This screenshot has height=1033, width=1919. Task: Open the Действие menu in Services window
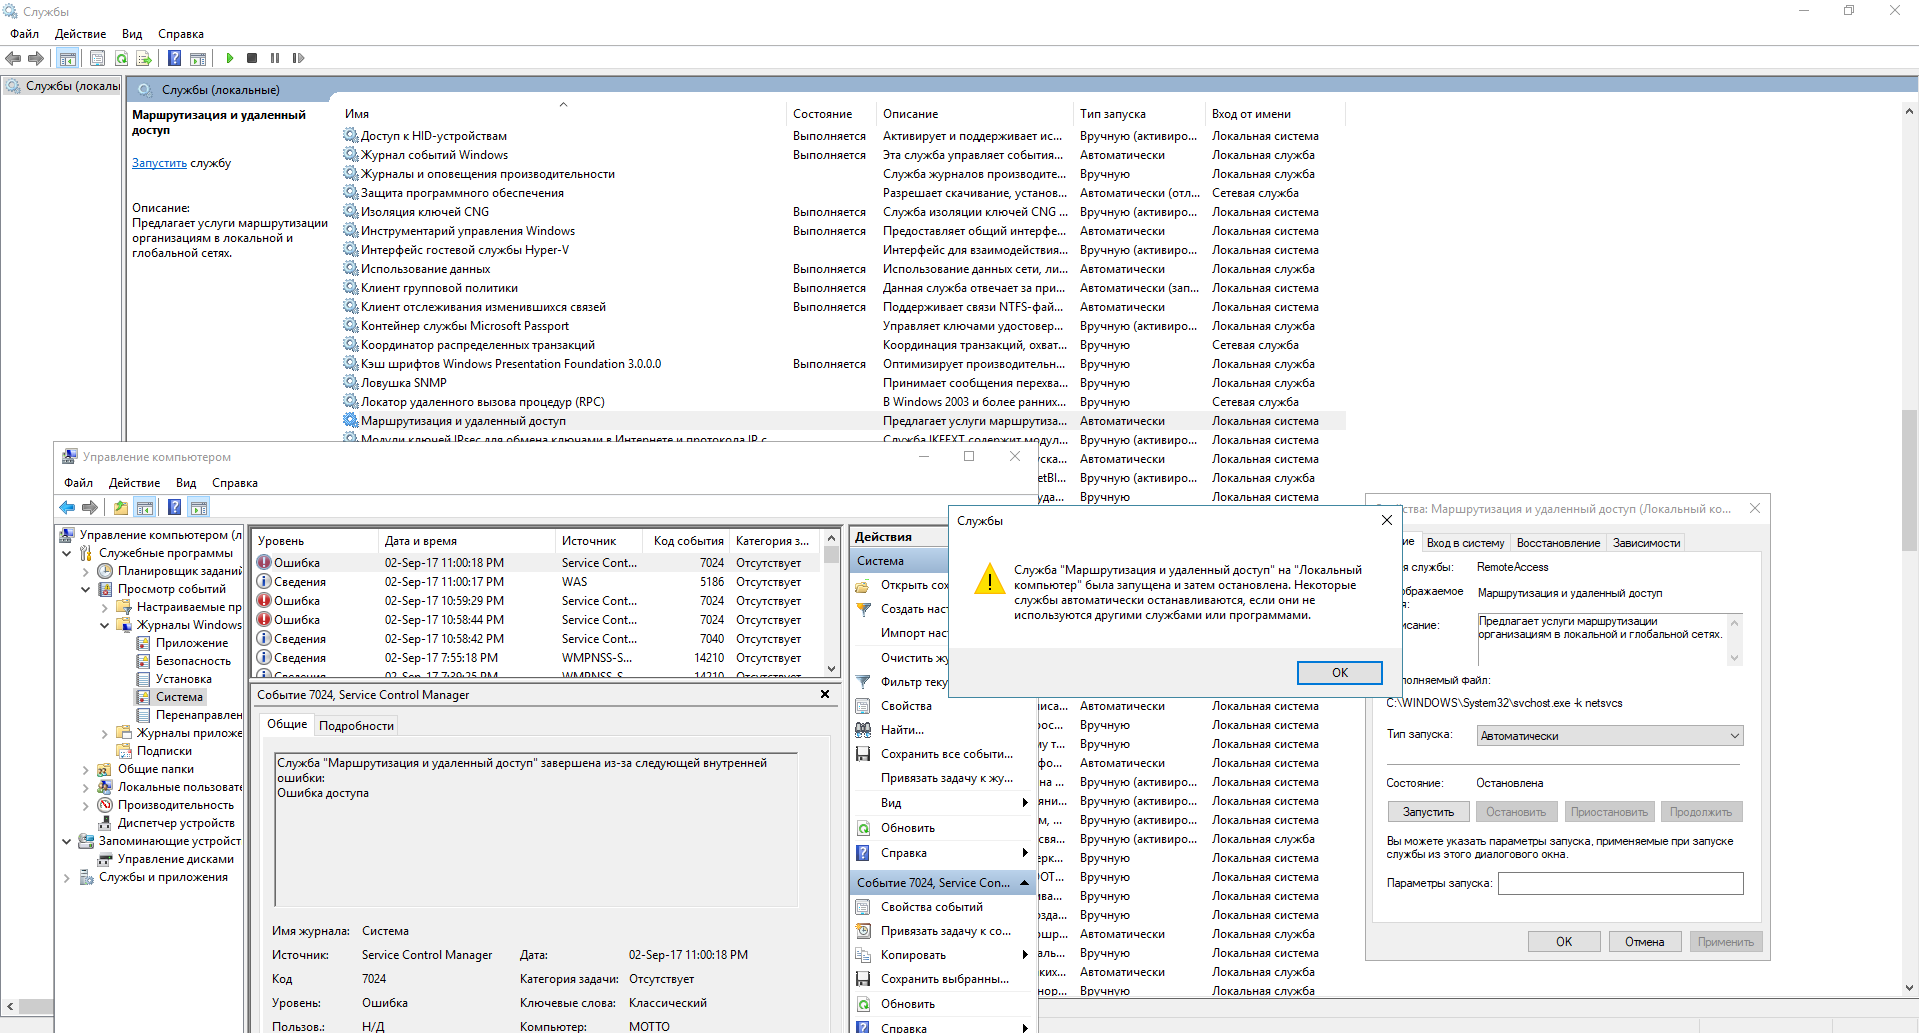pyautogui.click(x=80, y=34)
